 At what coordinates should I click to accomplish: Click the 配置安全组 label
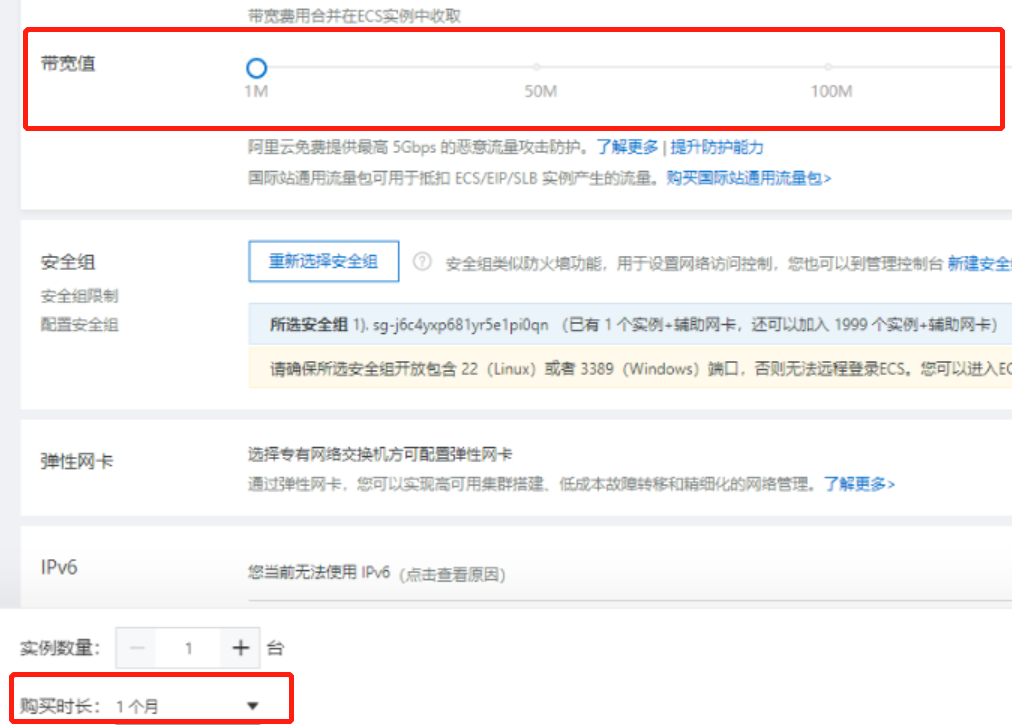[x=79, y=325]
